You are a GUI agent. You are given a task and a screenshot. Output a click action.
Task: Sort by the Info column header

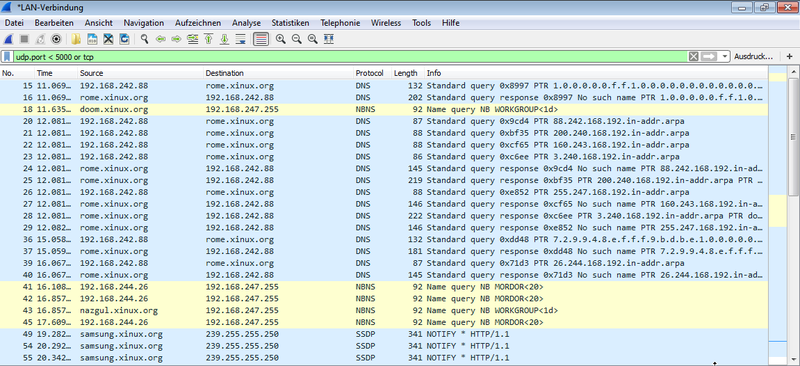click(595, 74)
